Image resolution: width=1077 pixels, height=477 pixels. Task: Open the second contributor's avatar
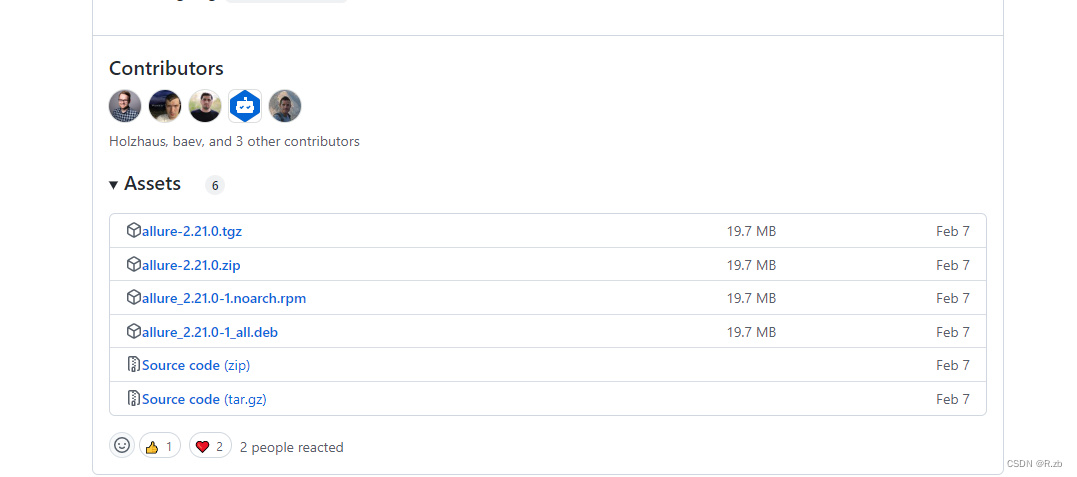165,106
